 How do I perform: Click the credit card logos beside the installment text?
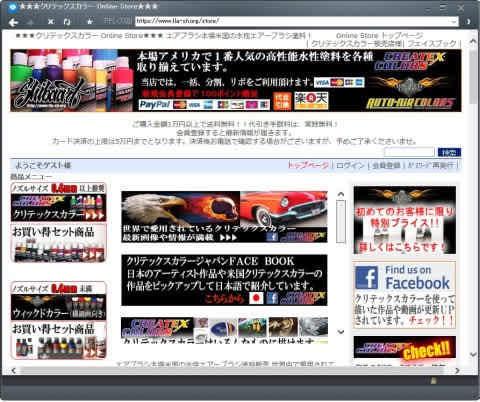pos(339,82)
